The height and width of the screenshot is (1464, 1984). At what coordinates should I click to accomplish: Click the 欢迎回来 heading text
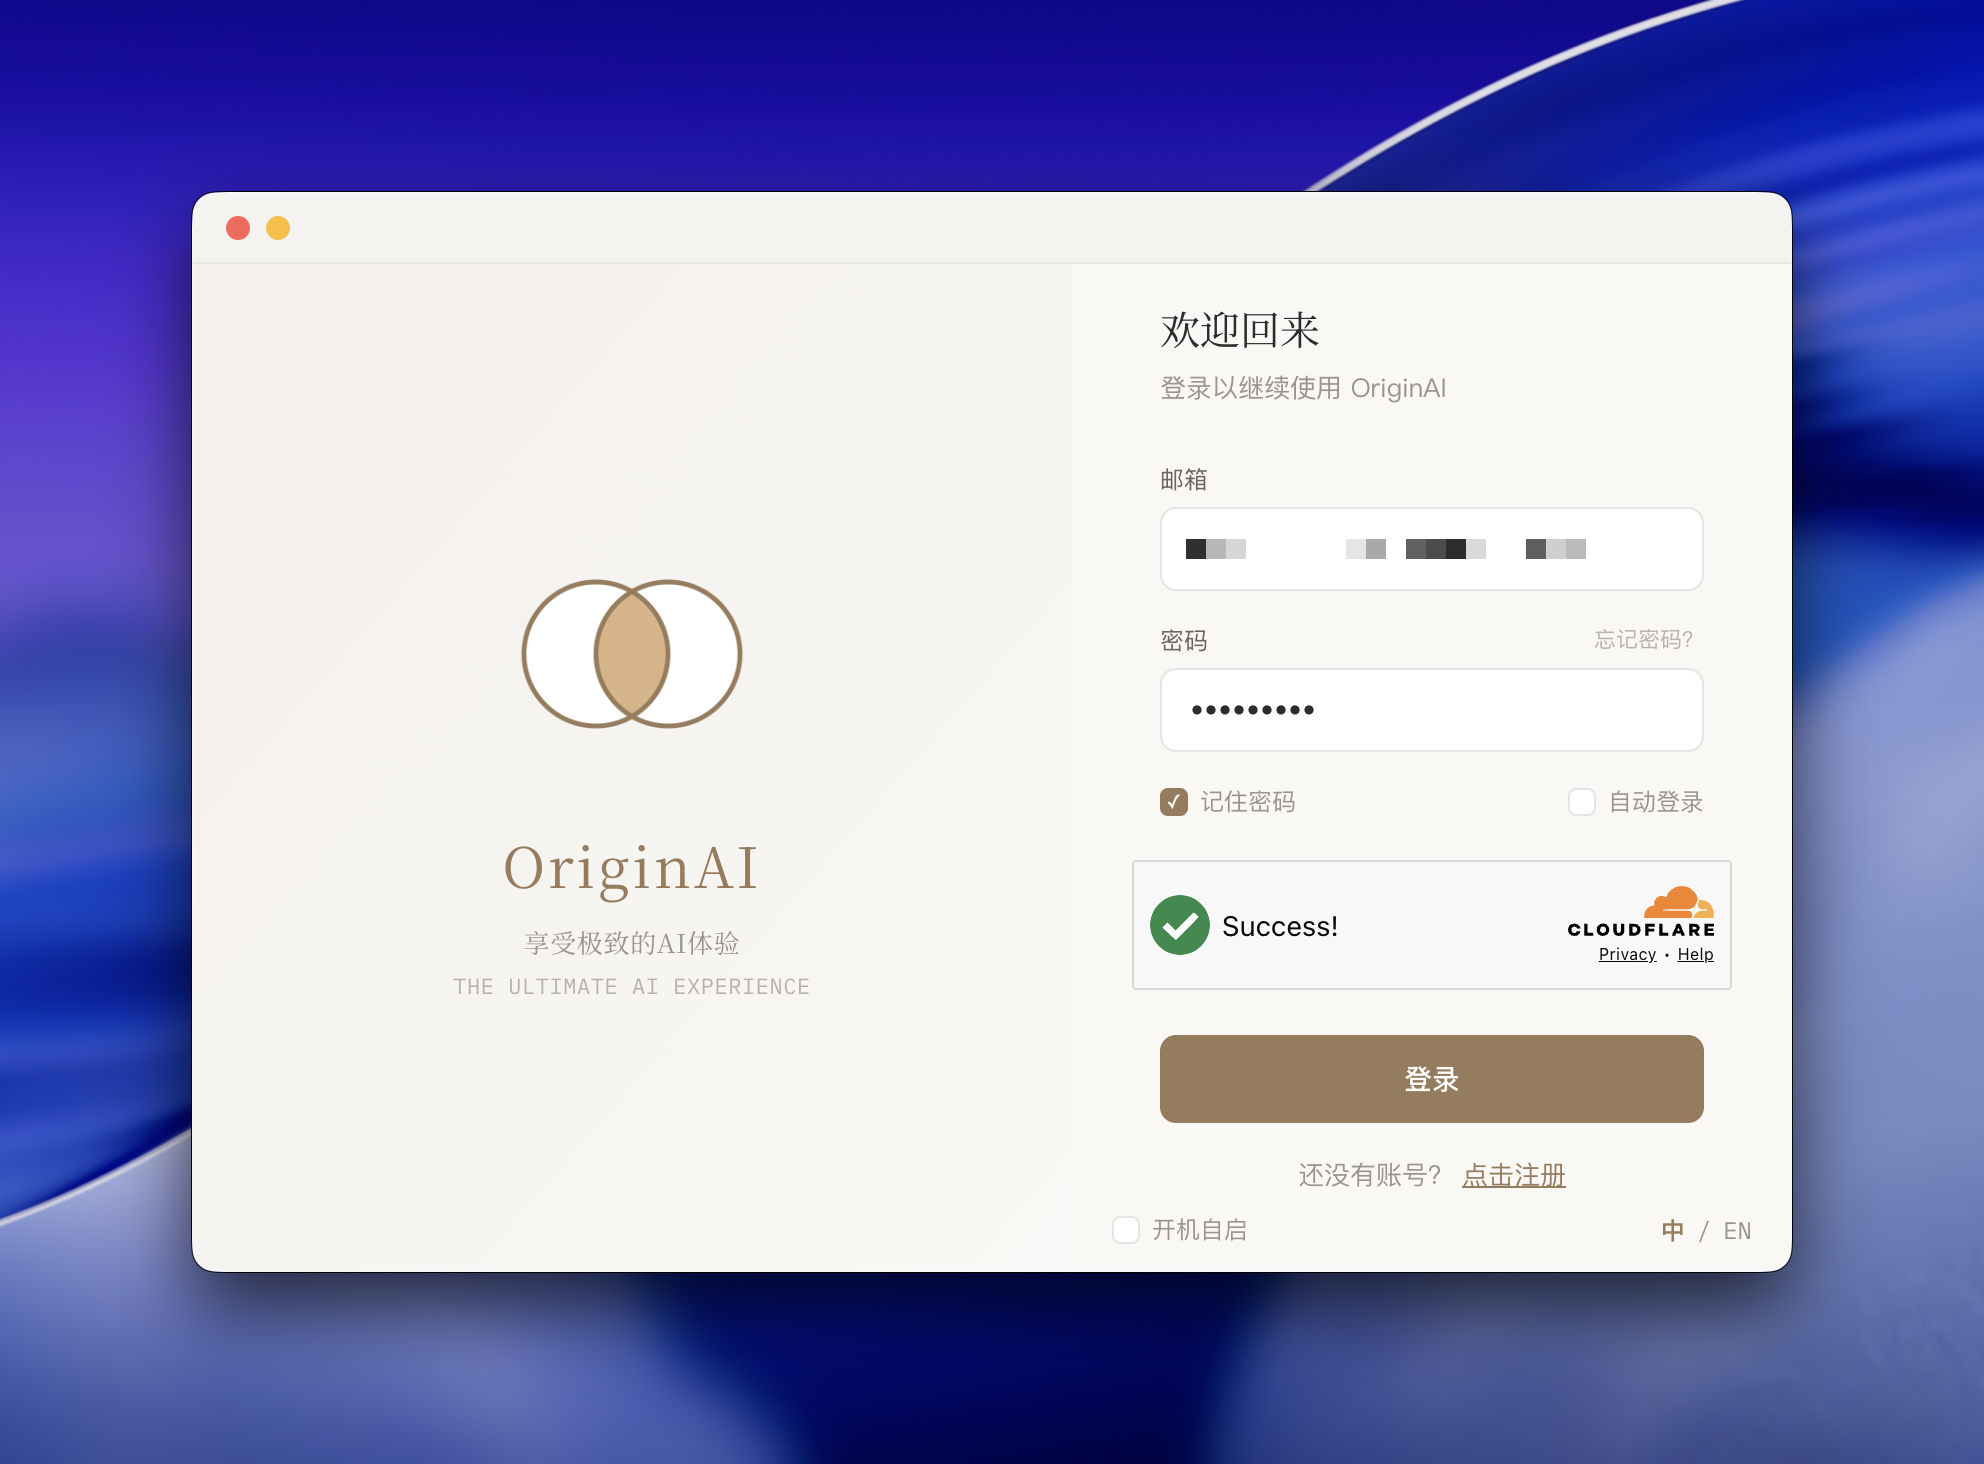tap(1240, 330)
